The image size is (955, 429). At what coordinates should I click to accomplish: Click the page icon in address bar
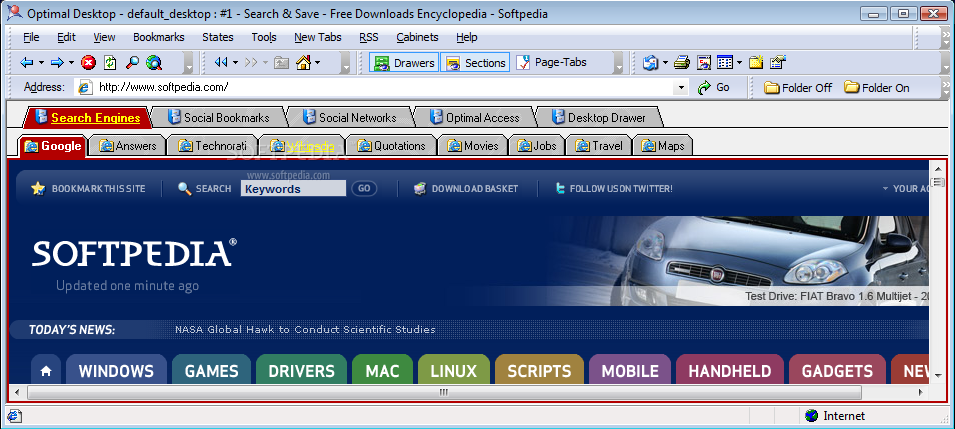(x=85, y=87)
